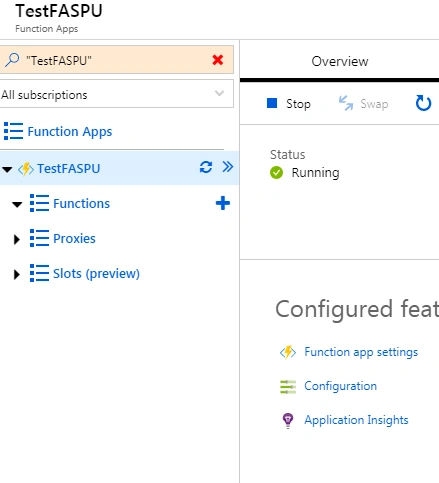Expand the Proxies tree node
Viewport: 439px width, 483px height.
tap(16, 239)
